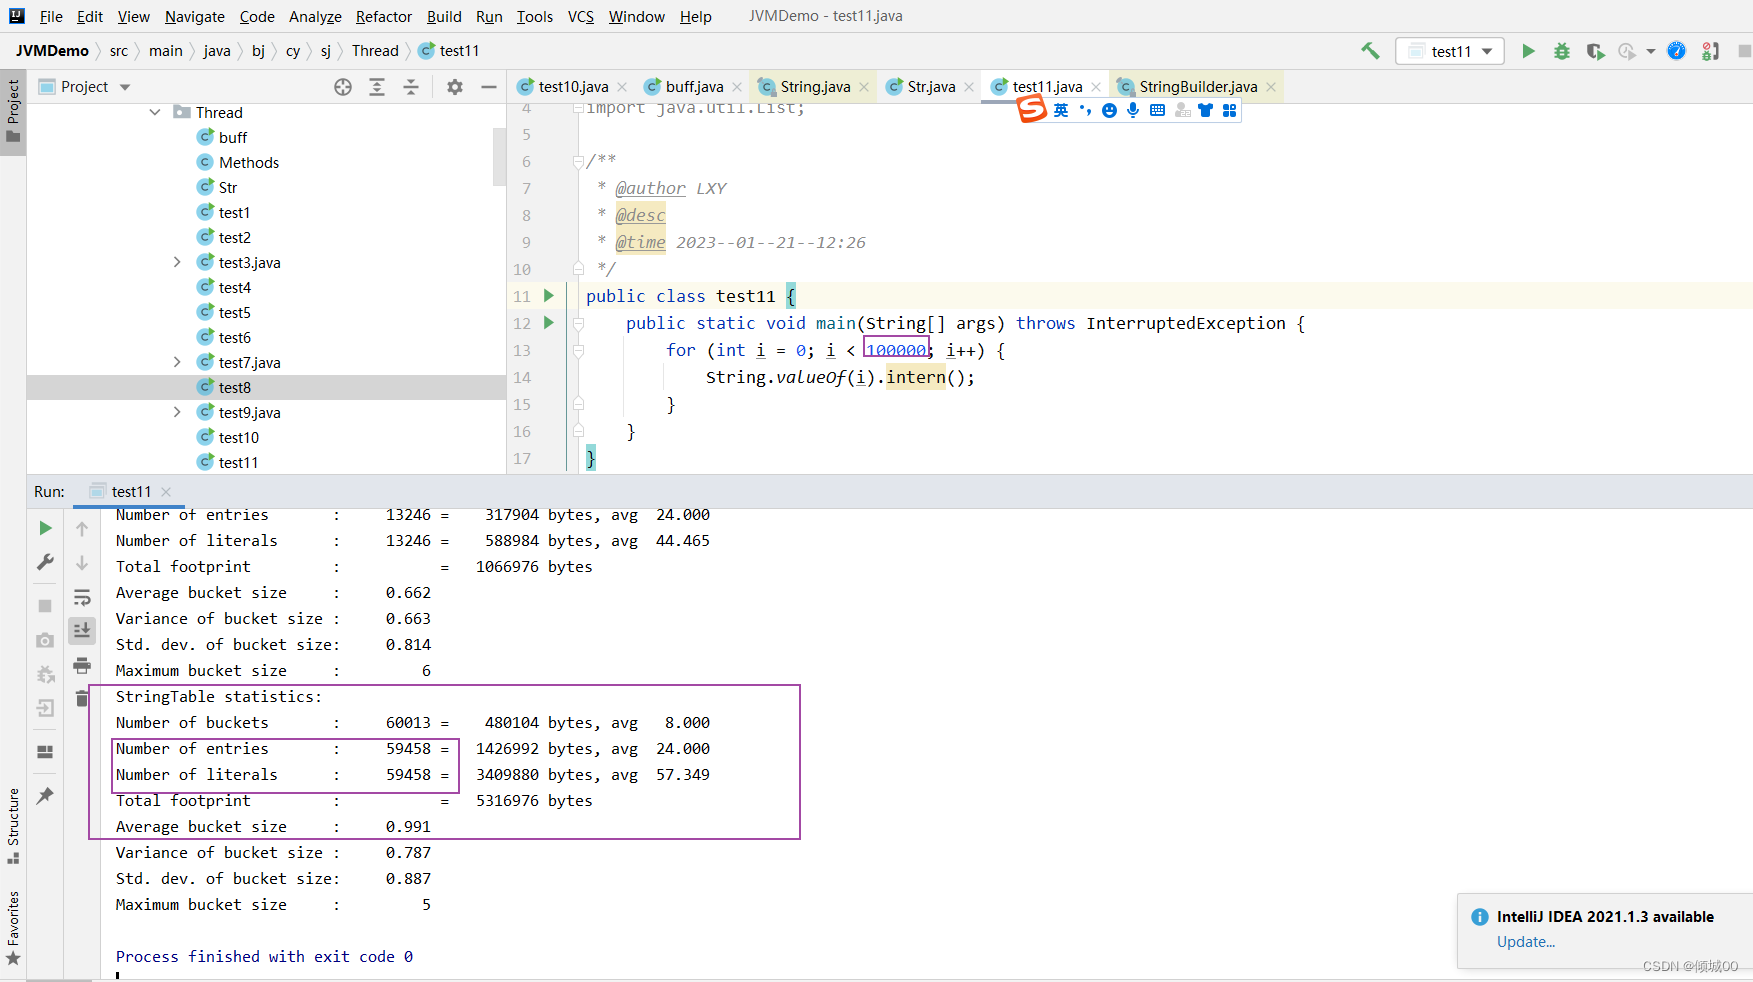Viewport: 1753px width, 982px height.
Task: Expand test9.java in project tree
Action: point(177,412)
